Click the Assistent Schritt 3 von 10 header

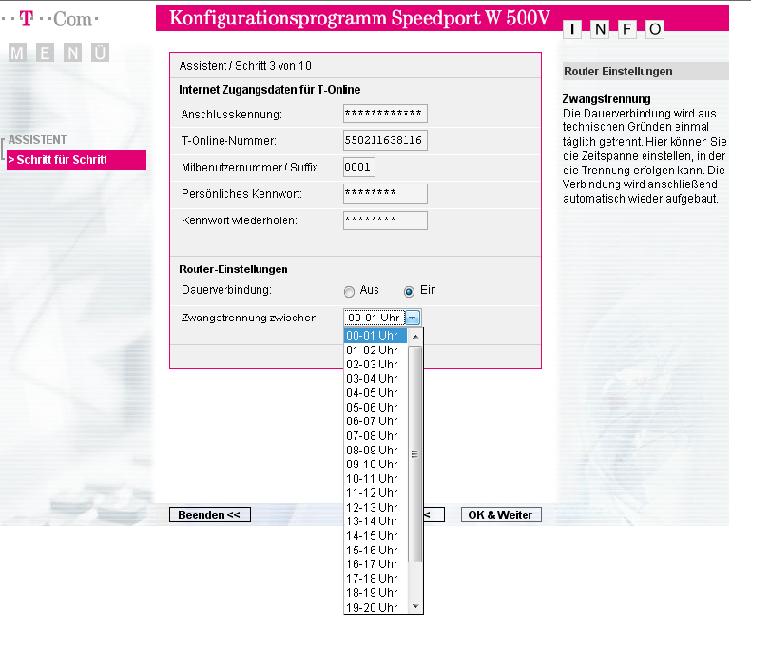(x=245, y=66)
